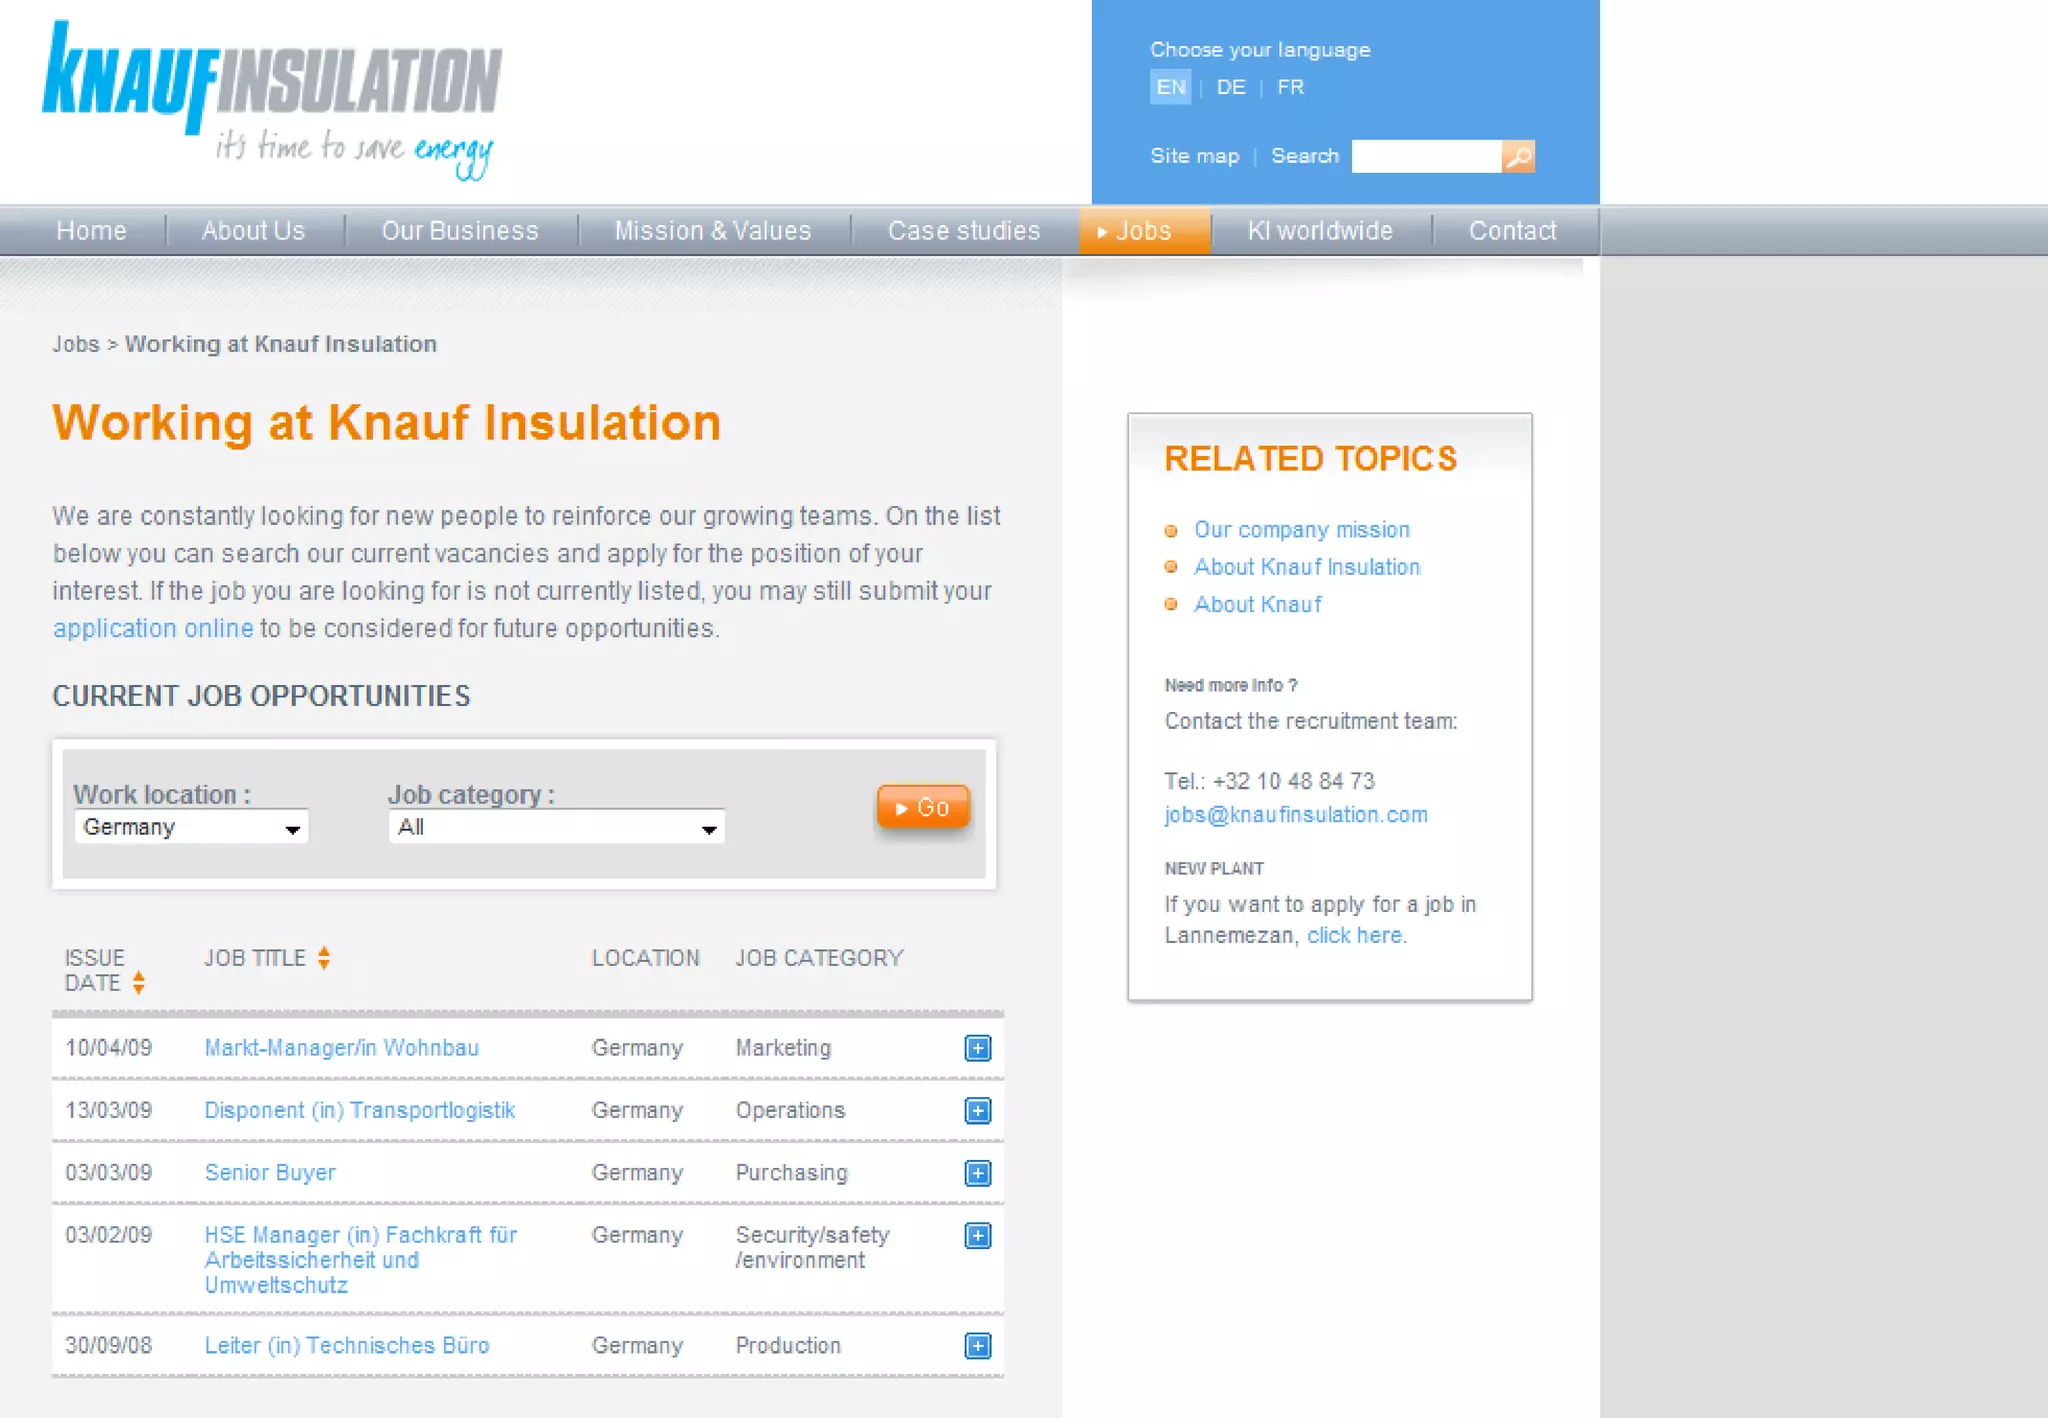Image resolution: width=2048 pixels, height=1418 pixels.
Task: Click the search magnifier icon button
Action: [x=1518, y=157]
